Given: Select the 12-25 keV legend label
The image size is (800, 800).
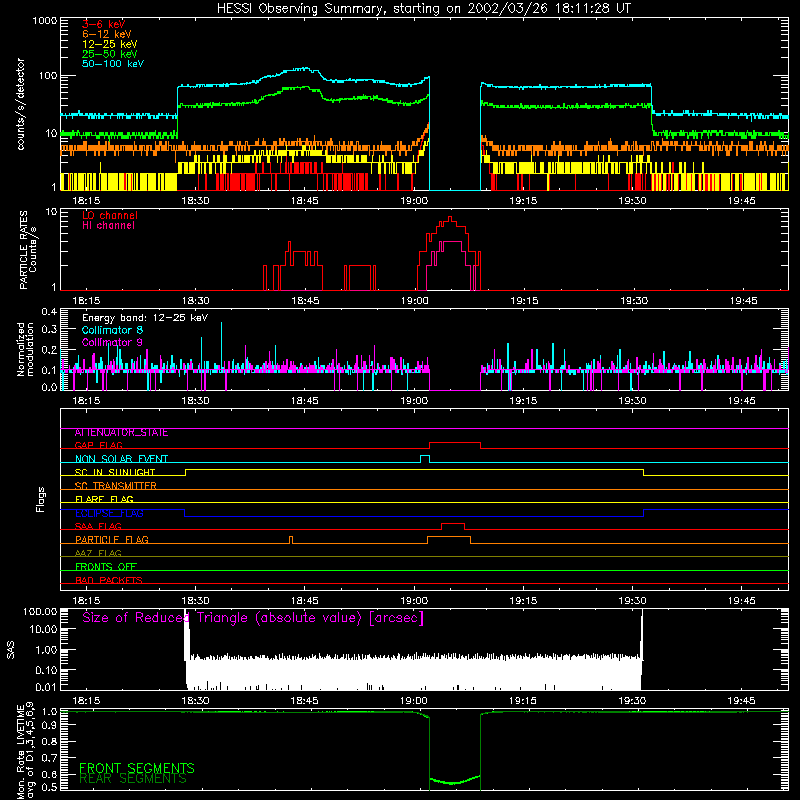Looking at the screenshot, I should pos(109,44).
